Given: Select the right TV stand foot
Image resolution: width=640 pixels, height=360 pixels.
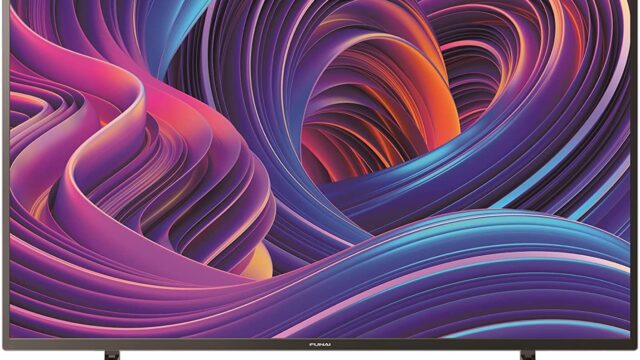Looking at the screenshot, I should click(x=527, y=355).
